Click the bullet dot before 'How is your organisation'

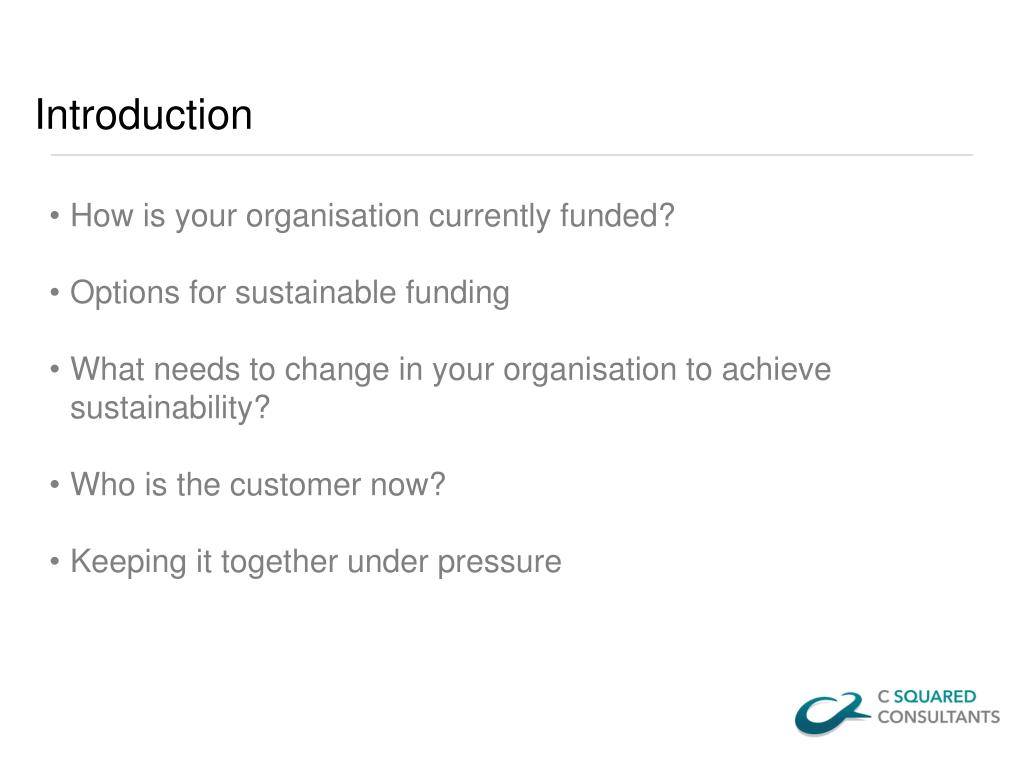55,216
